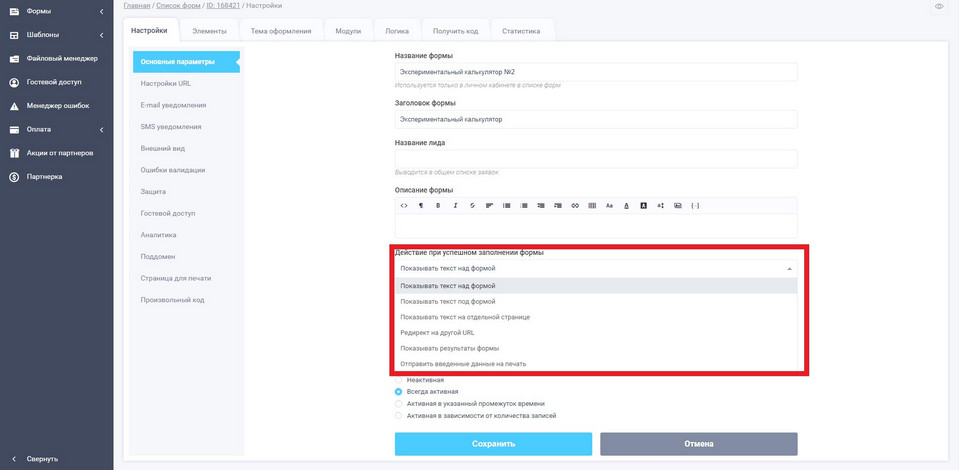
Task: Choose 'Активная в зависимости от количества записей'
Action: 399,415
